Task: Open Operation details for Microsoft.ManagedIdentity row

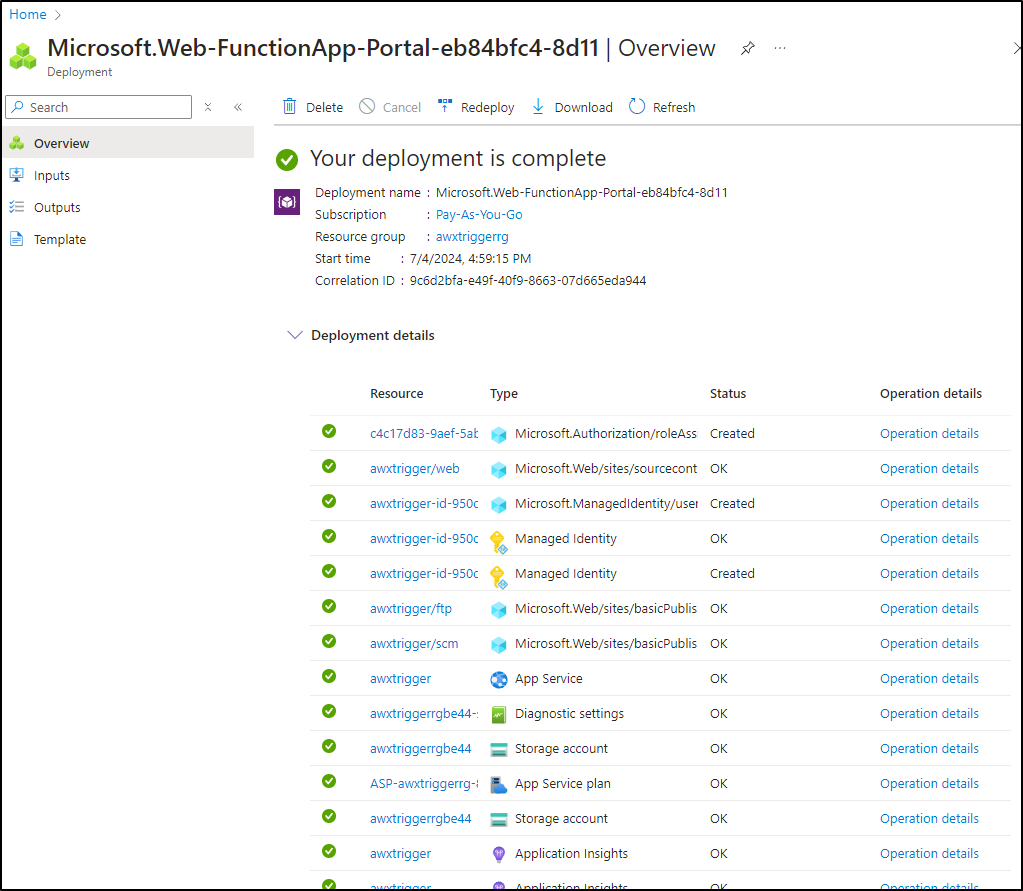Action: click(x=929, y=504)
